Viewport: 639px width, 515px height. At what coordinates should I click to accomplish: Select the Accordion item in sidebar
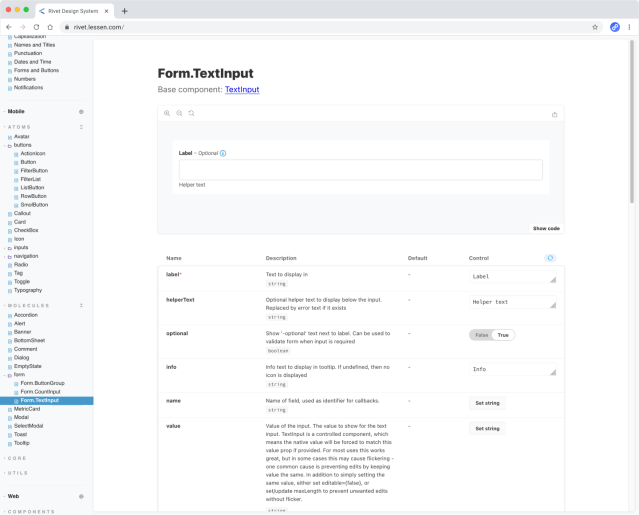[x=26, y=315]
